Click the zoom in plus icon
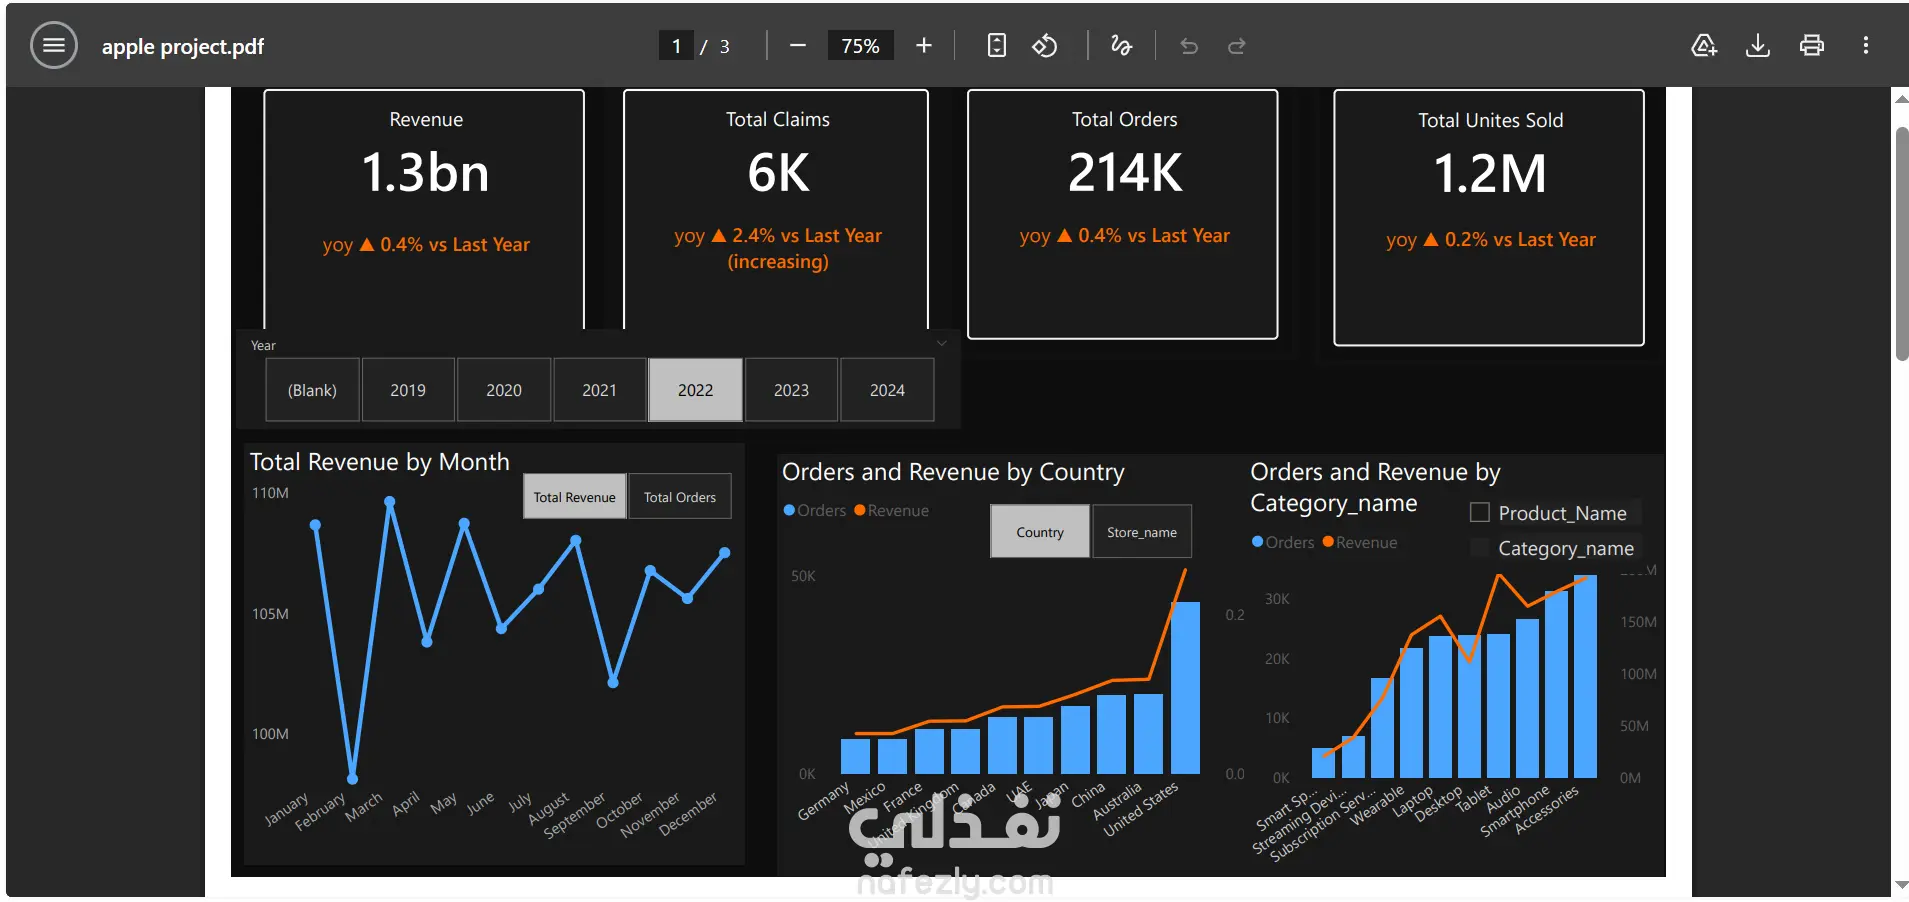This screenshot has width=1909, height=902. coord(924,46)
